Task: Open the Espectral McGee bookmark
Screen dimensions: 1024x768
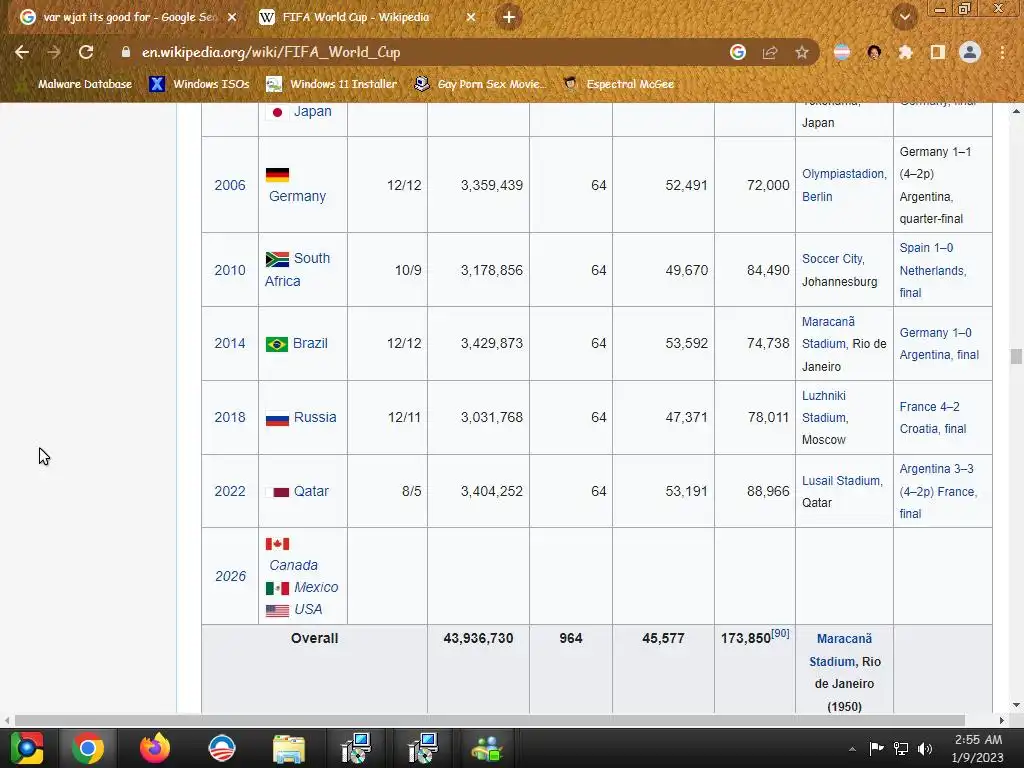Action: pyautogui.click(x=619, y=84)
